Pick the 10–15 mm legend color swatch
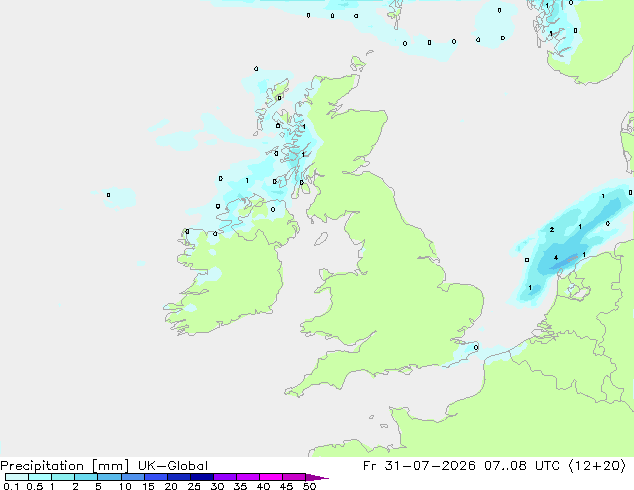The image size is (634, 490). tap(133, 477)
